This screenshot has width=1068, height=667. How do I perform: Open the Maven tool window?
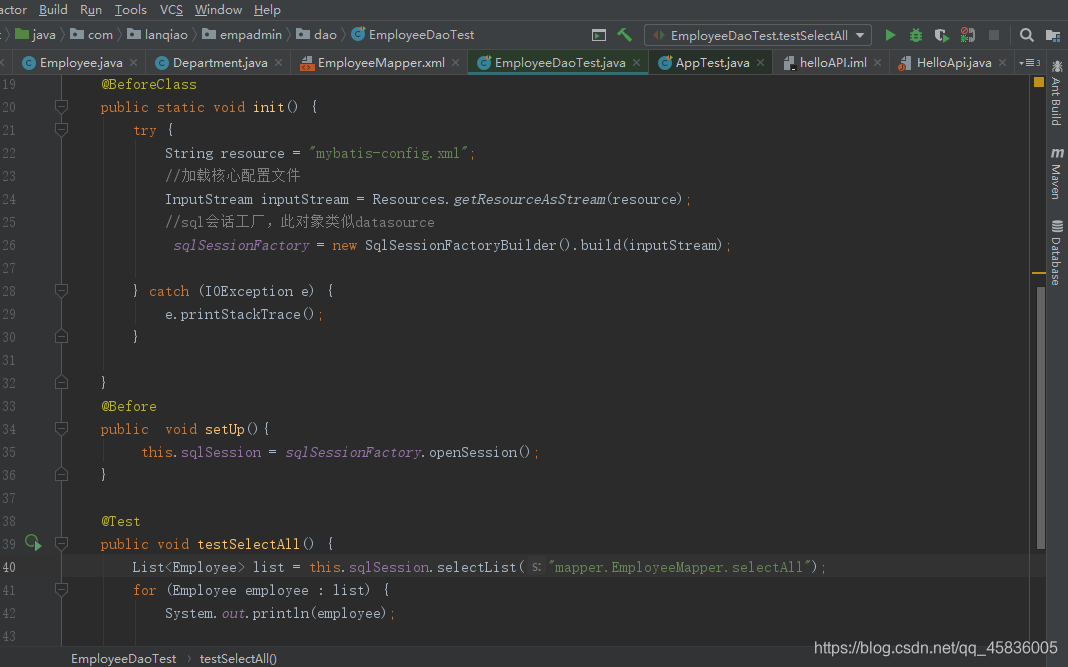click(x=1056, y=172)
